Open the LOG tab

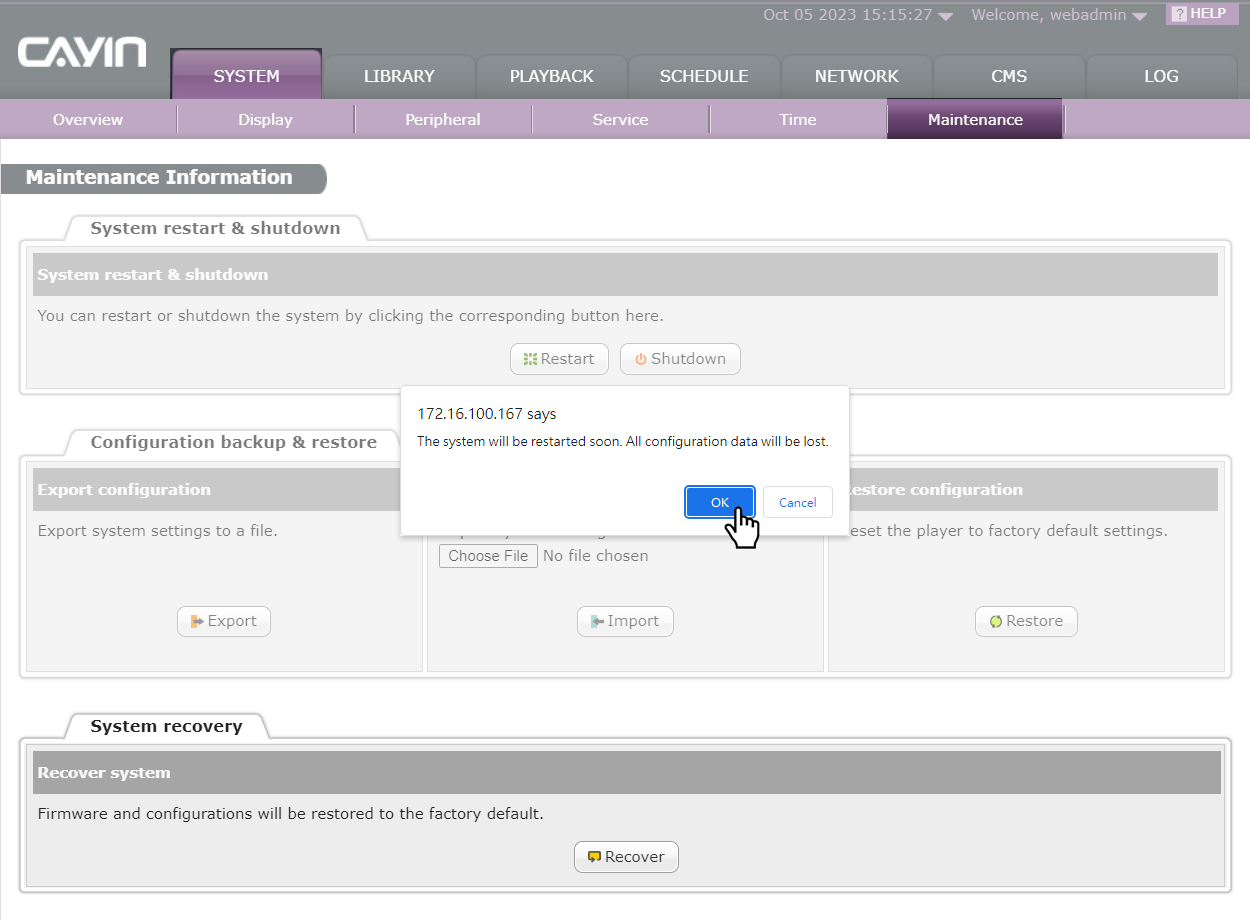click(x=1161, y=76)
